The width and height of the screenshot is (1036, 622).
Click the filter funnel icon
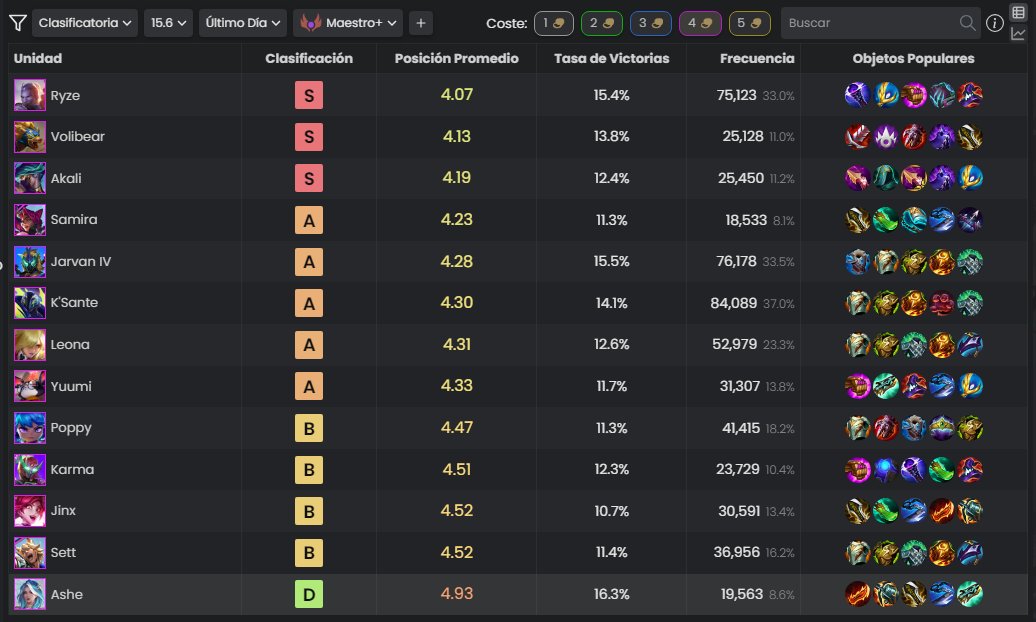coord(18,23)
